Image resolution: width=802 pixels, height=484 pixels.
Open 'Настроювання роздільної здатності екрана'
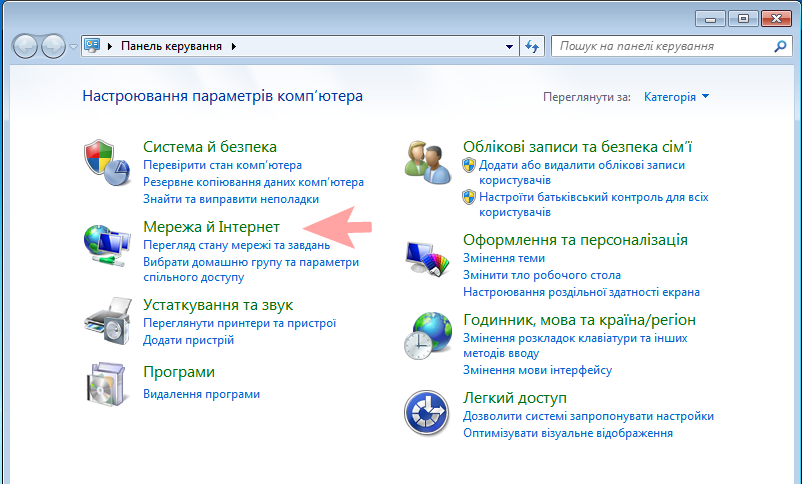click(x=581, y=292)
